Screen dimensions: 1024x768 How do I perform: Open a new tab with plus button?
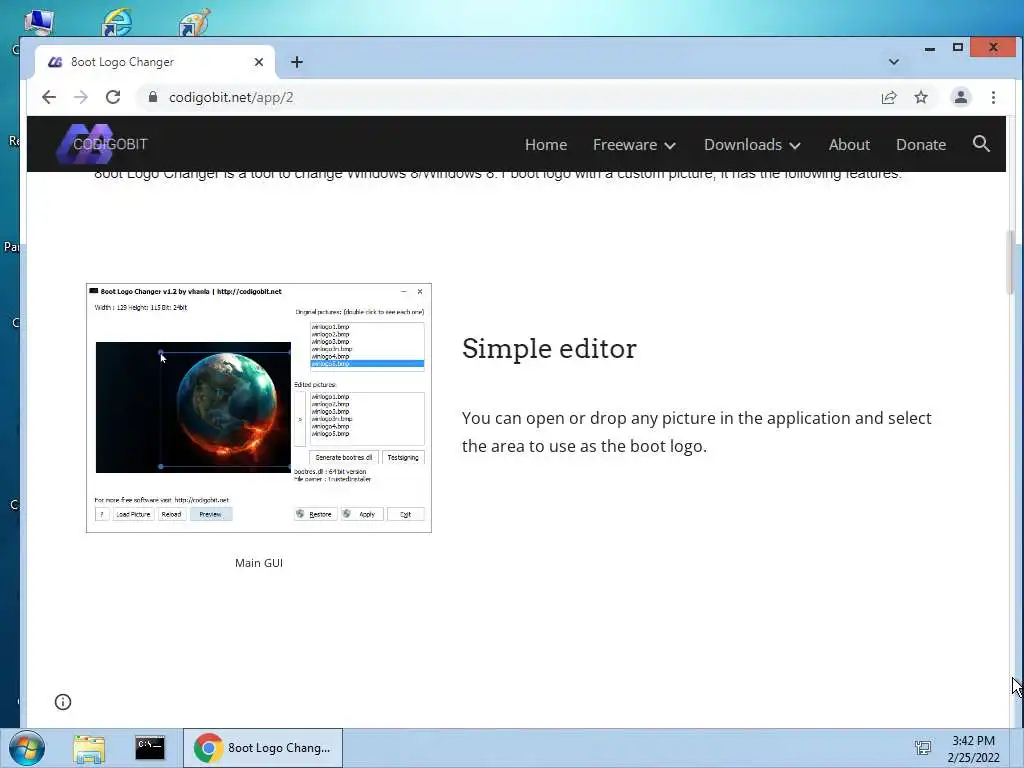297,62
